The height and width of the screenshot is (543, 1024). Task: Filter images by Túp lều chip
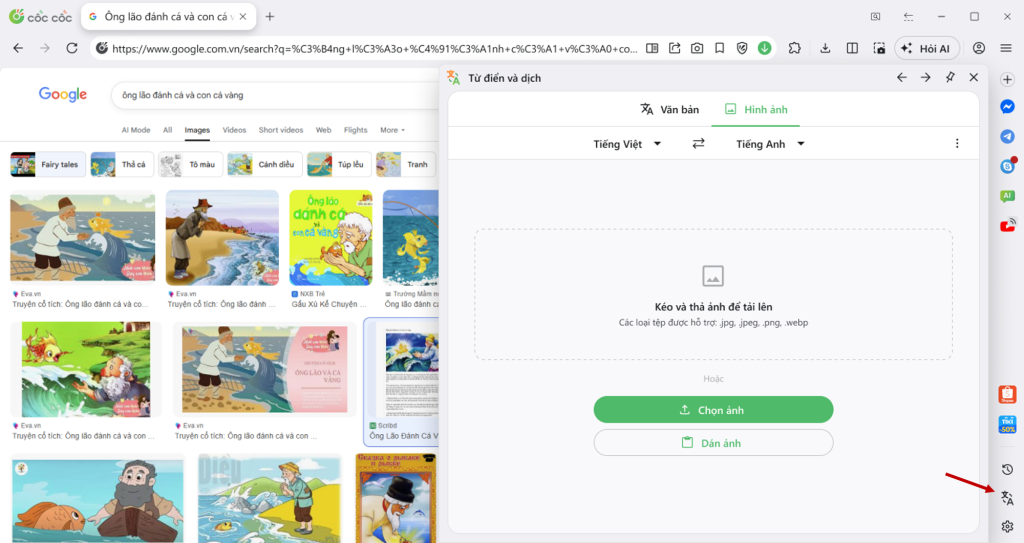(339, 165)
